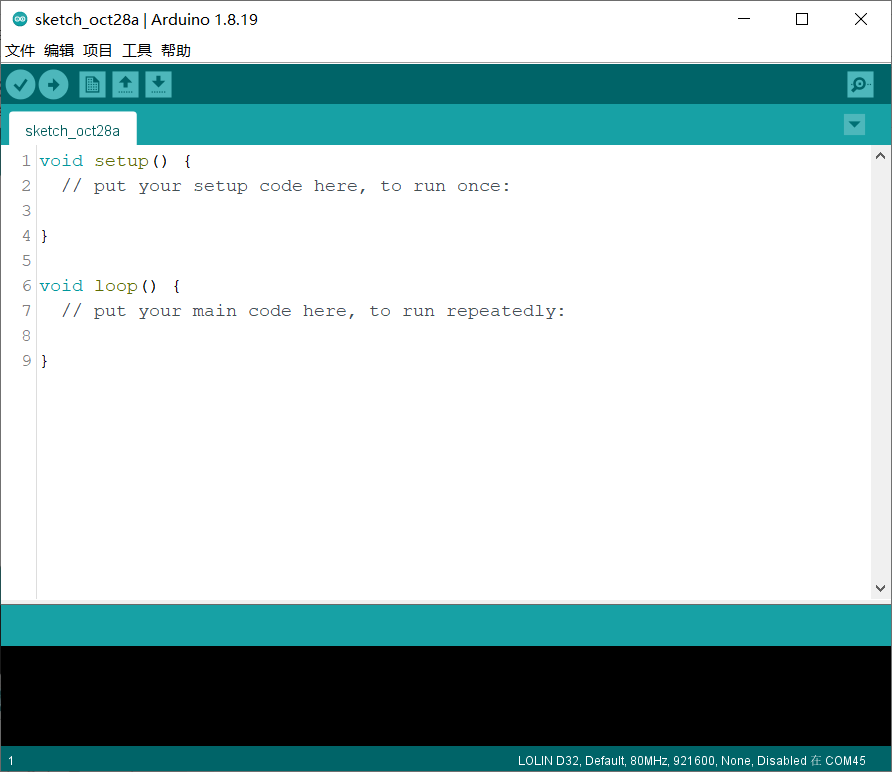Click the closing brace on line 4
Screen dimensions: 892x772
pyautogui.click(x=44, y=236)
